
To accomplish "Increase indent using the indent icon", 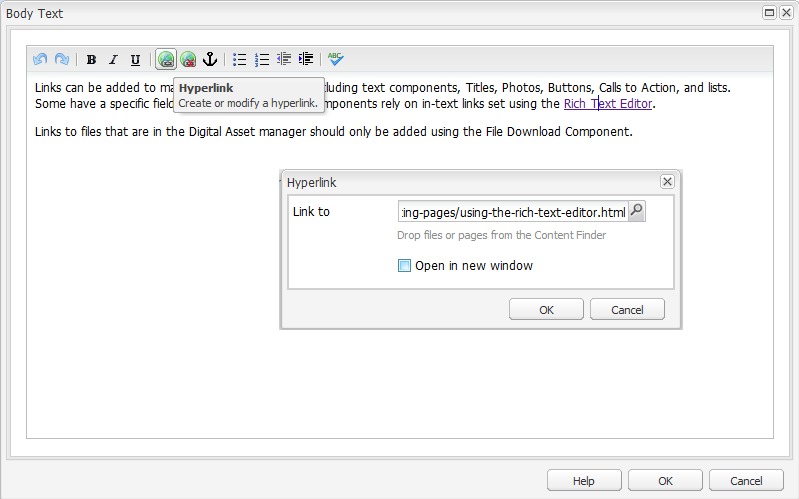I will 306,60.
